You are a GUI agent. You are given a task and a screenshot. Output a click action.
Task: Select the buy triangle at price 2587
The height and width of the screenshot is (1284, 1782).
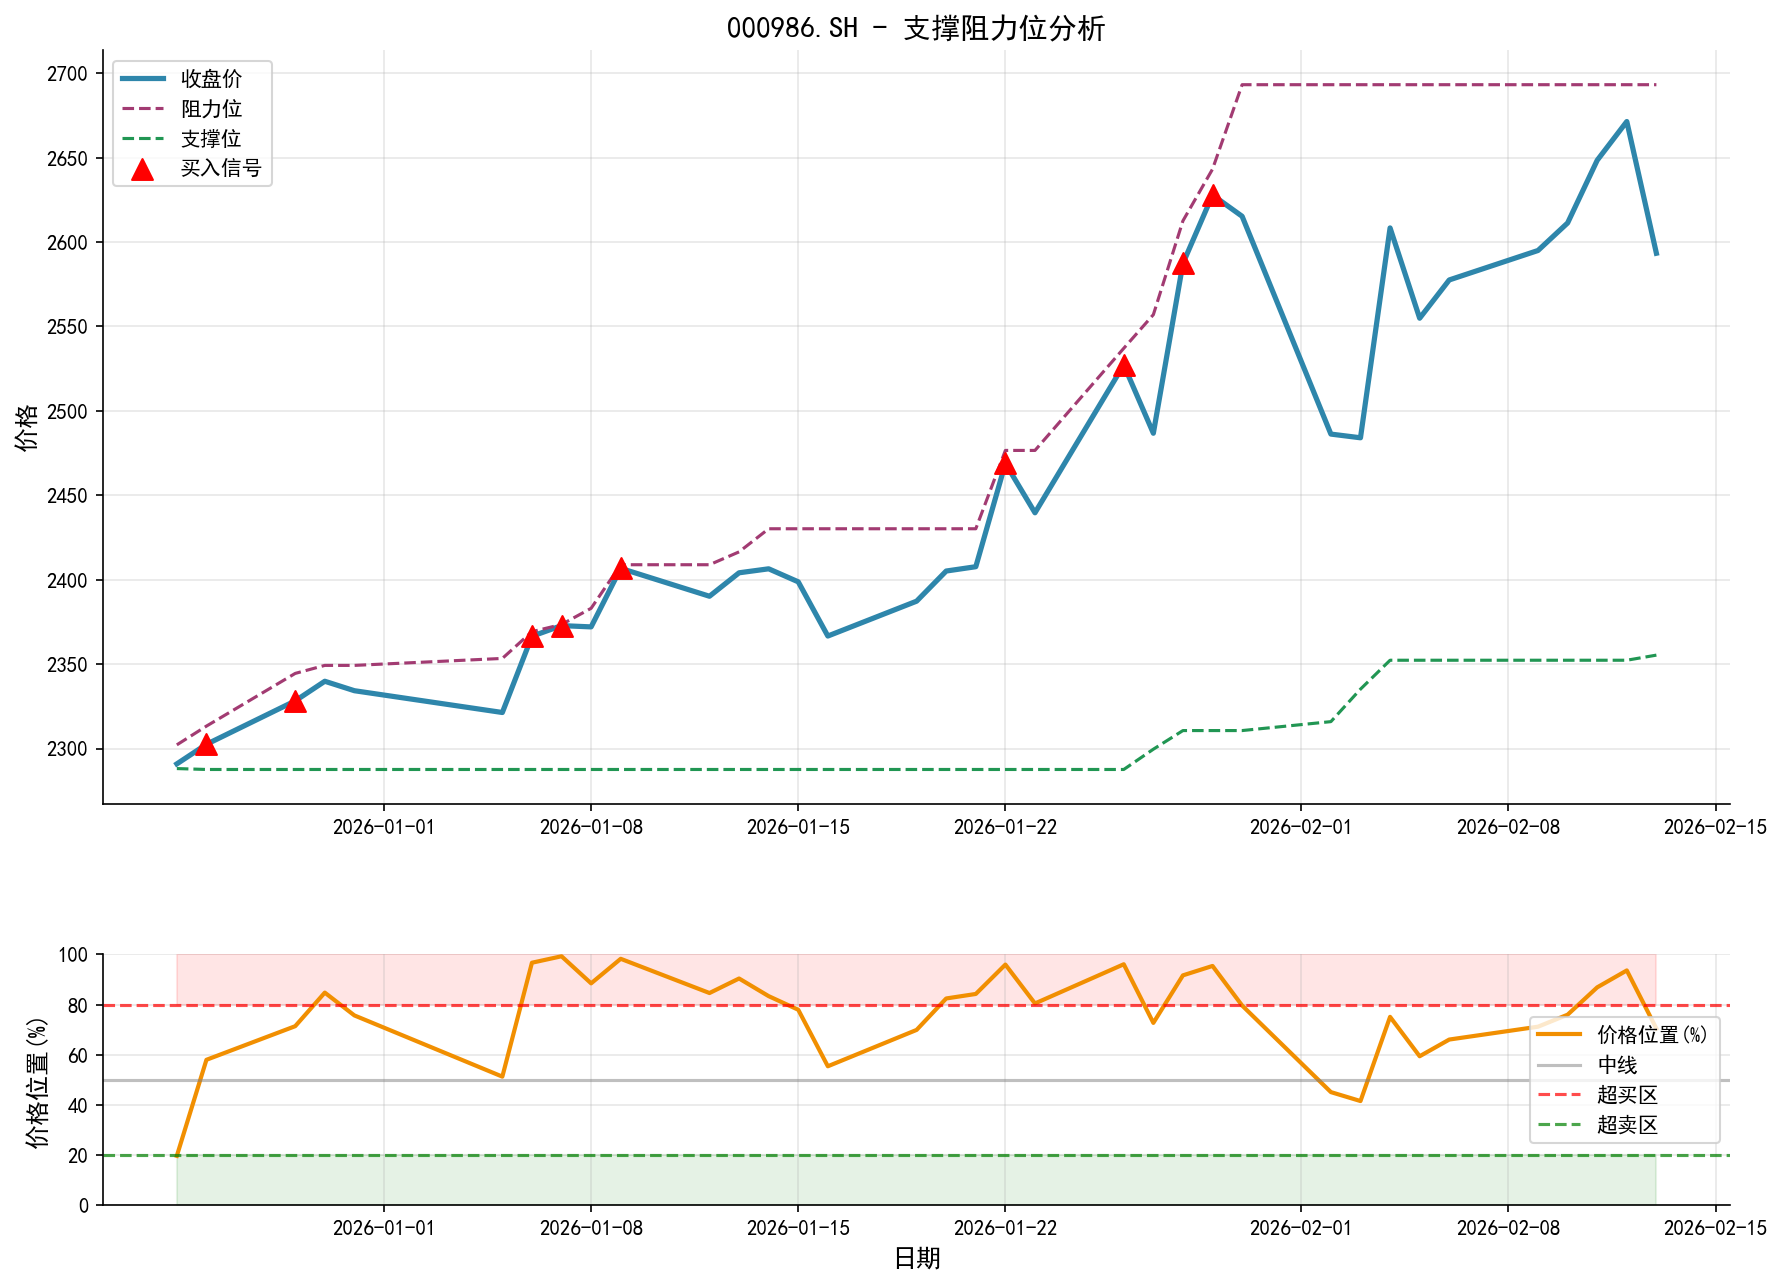[x=1183, y=265]
